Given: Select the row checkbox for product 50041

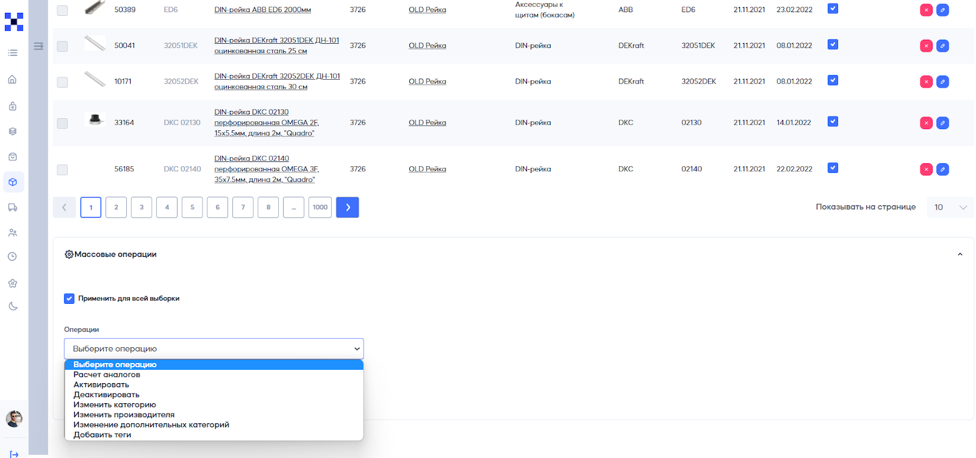Looking at the screenshot, I should click(62, 46).
